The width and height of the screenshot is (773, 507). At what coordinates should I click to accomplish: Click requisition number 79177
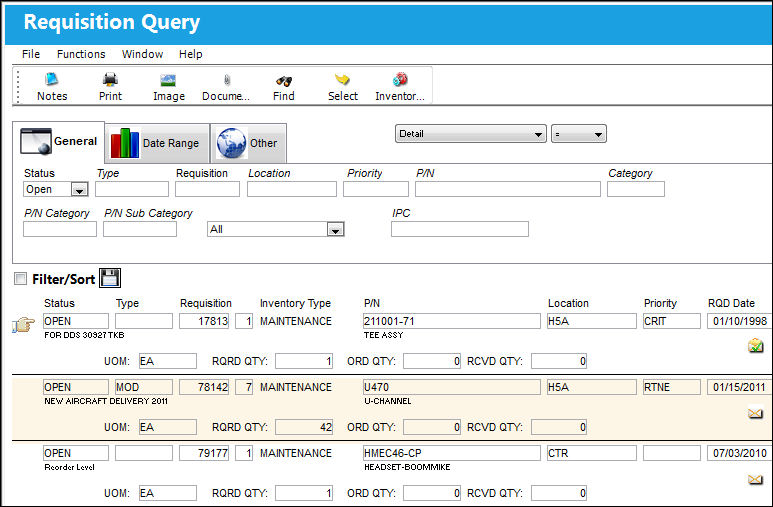click(204, 453)
